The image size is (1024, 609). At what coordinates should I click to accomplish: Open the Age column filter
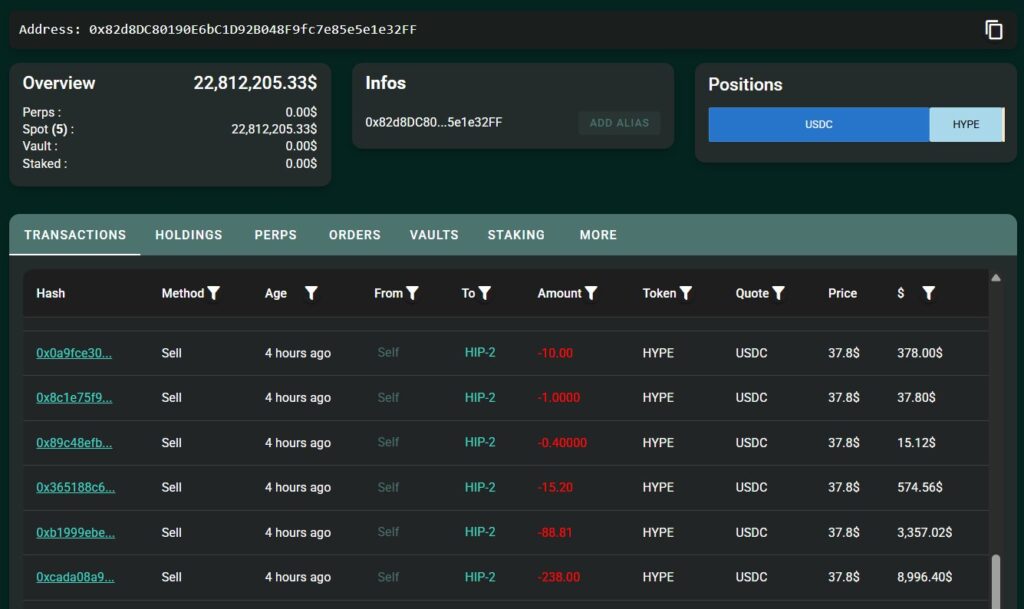[312, 293]
